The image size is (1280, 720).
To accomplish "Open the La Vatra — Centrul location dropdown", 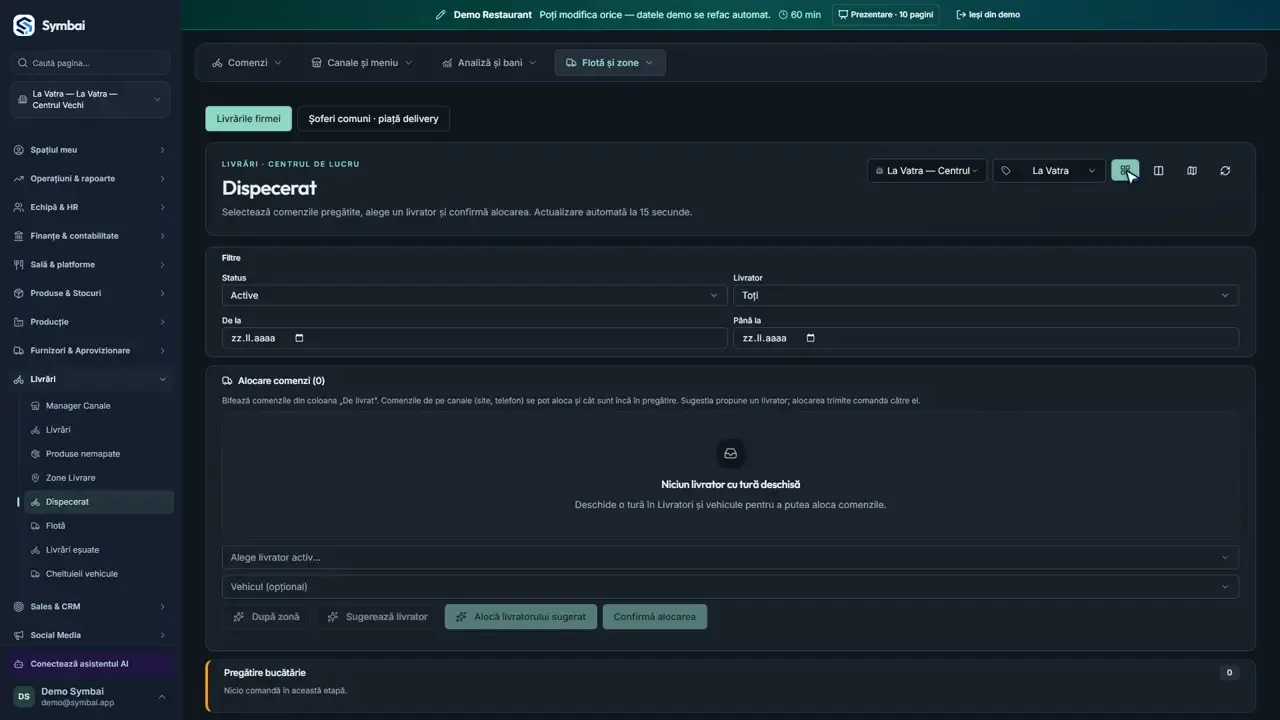I will click(928, 171).
